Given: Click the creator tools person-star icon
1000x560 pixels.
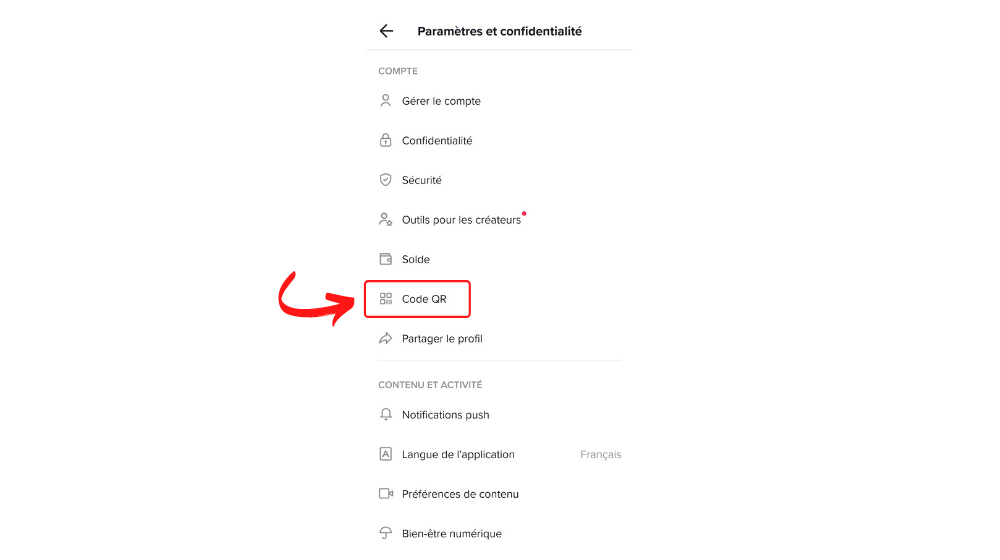Looking at the screenshot, I should (385, 219).
